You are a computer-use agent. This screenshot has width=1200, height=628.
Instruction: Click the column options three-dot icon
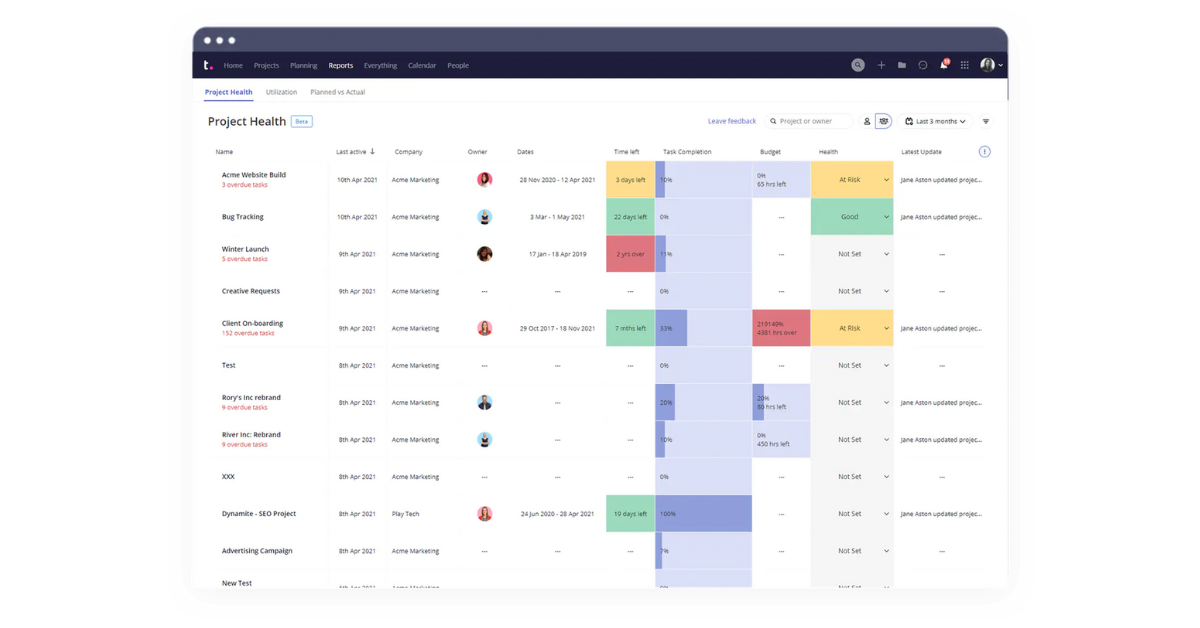point(984,152)
